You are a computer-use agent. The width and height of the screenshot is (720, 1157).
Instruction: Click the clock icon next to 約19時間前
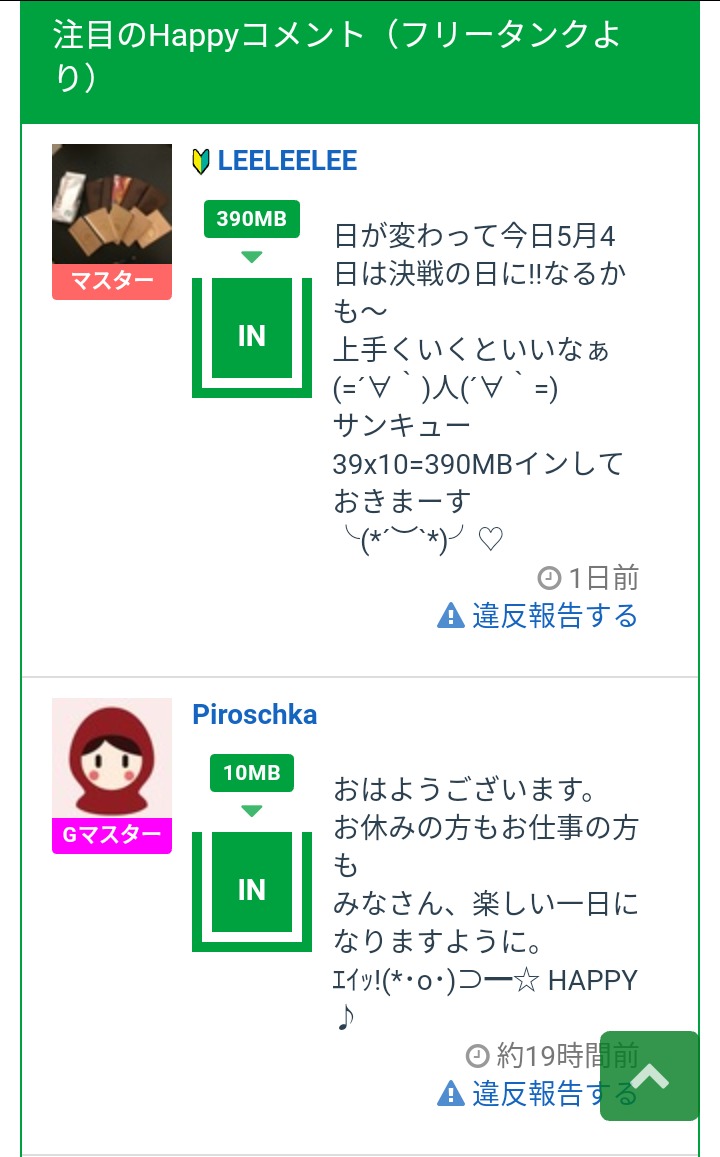point(478,1055)
